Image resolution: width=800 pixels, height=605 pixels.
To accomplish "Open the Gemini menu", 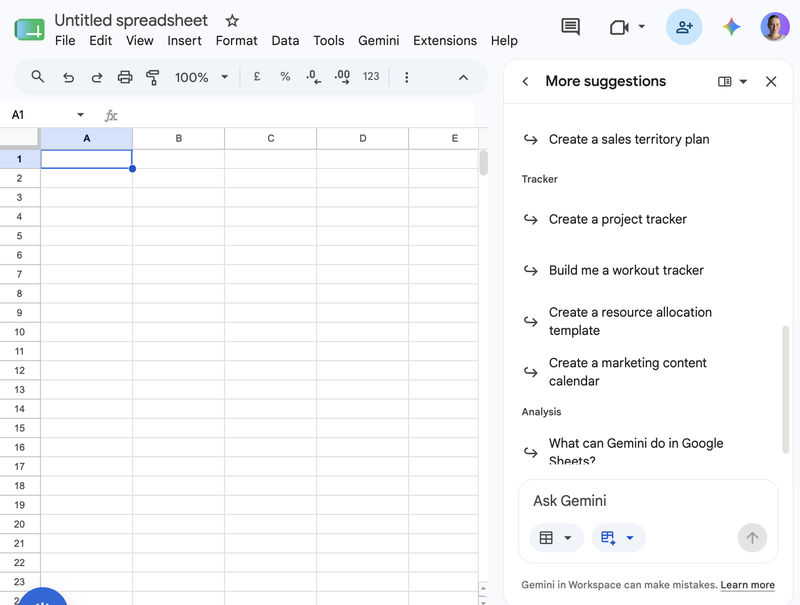I will 379,40.
